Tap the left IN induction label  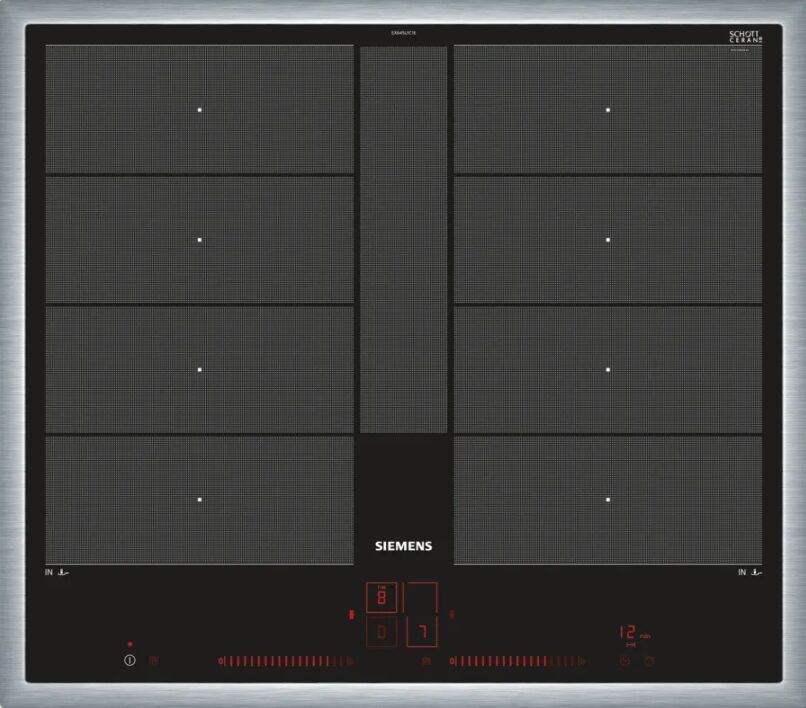point(56,572)
